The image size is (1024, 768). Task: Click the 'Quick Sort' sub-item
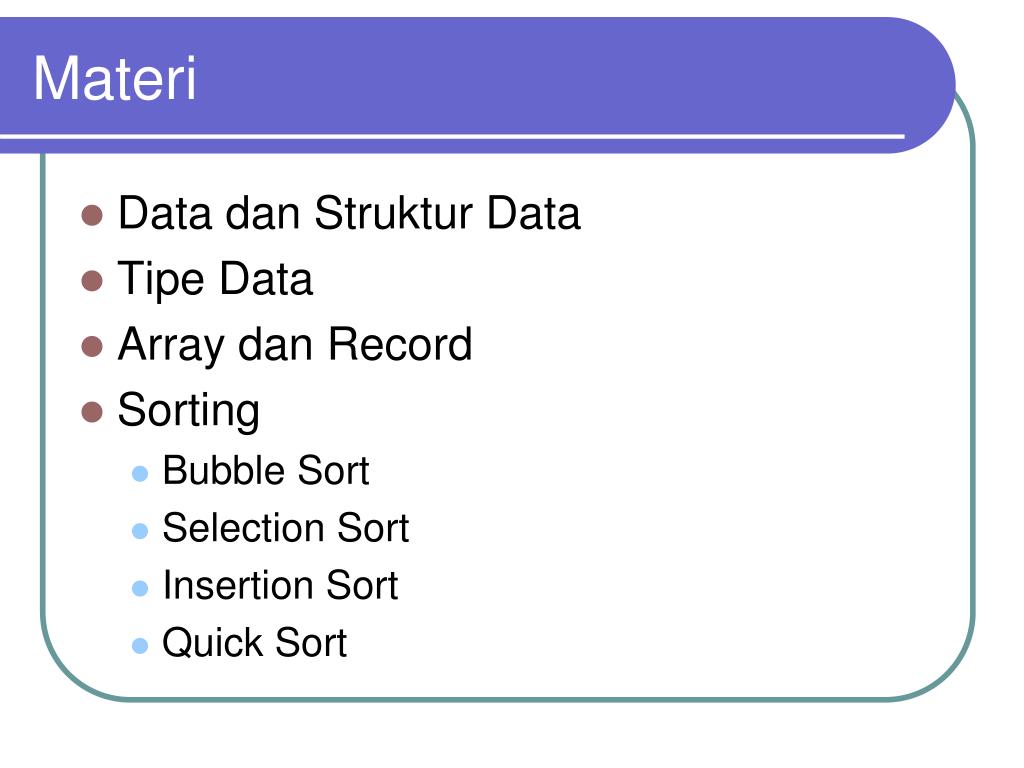(x=255, y=643)
